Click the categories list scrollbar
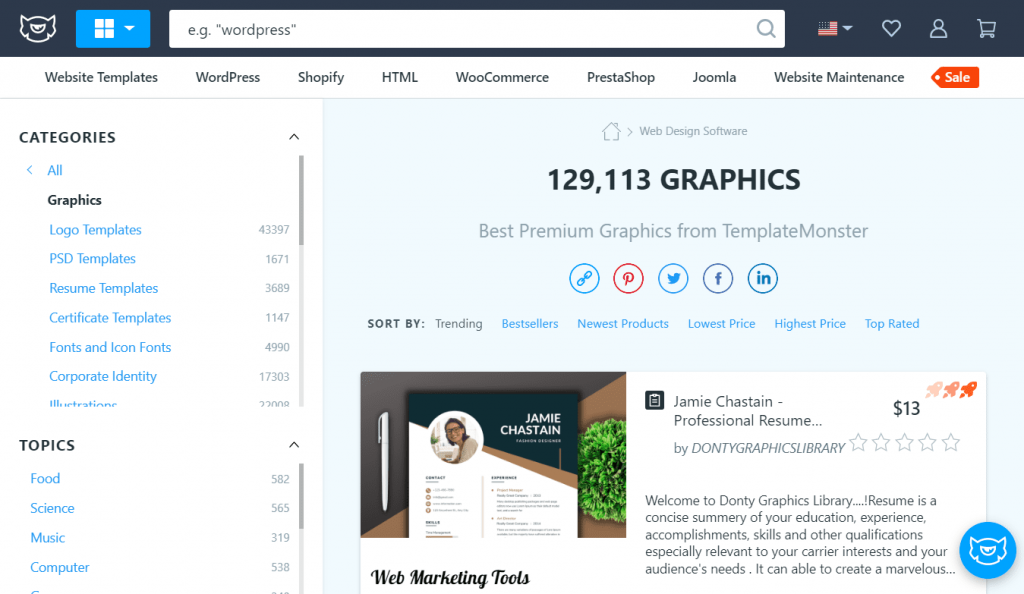 tap(301, 200)
